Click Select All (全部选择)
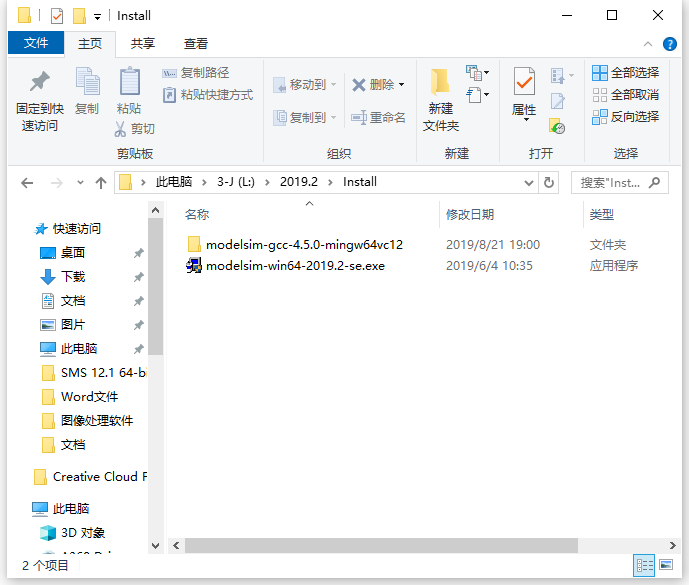This screenshot has height=585, width=689. click(x=625, y=73)
